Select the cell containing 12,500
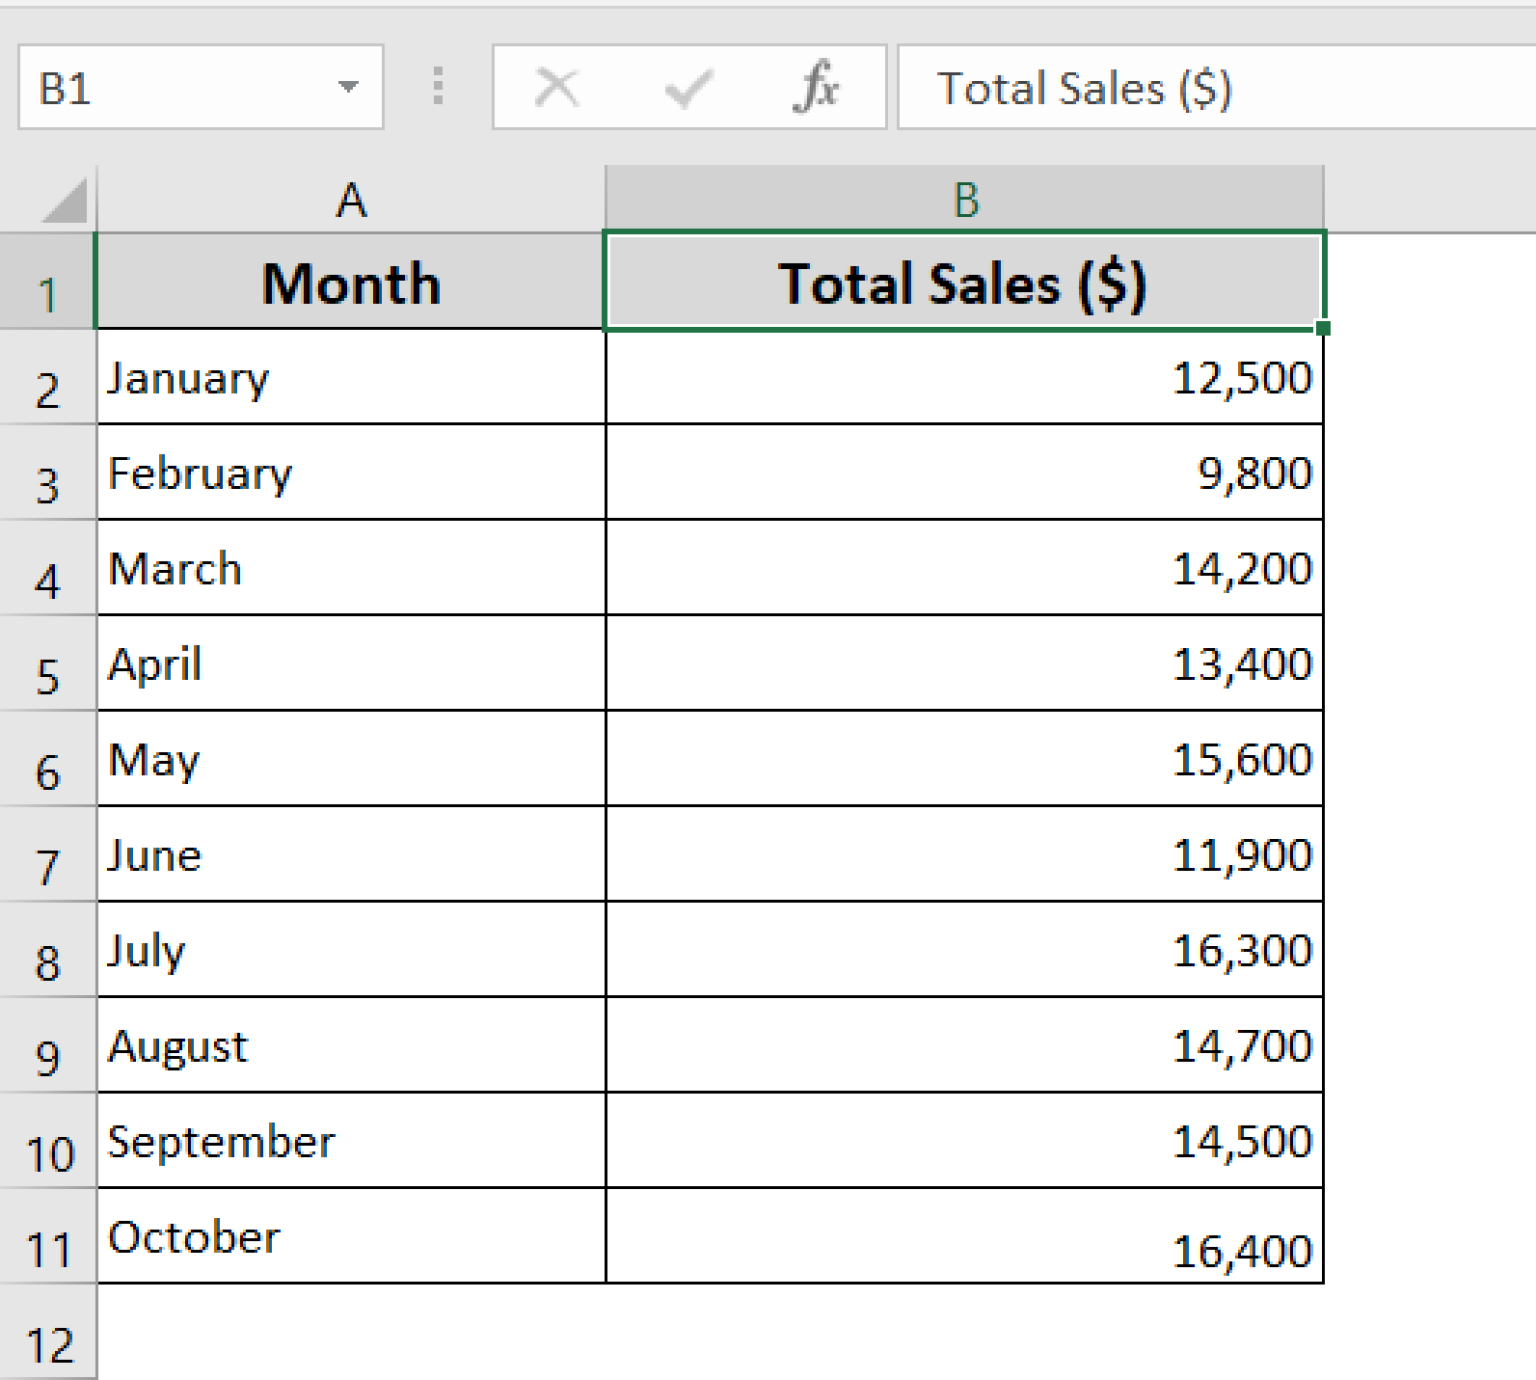The height and width of the screenshot is (1380, 1536). (963, 378)
